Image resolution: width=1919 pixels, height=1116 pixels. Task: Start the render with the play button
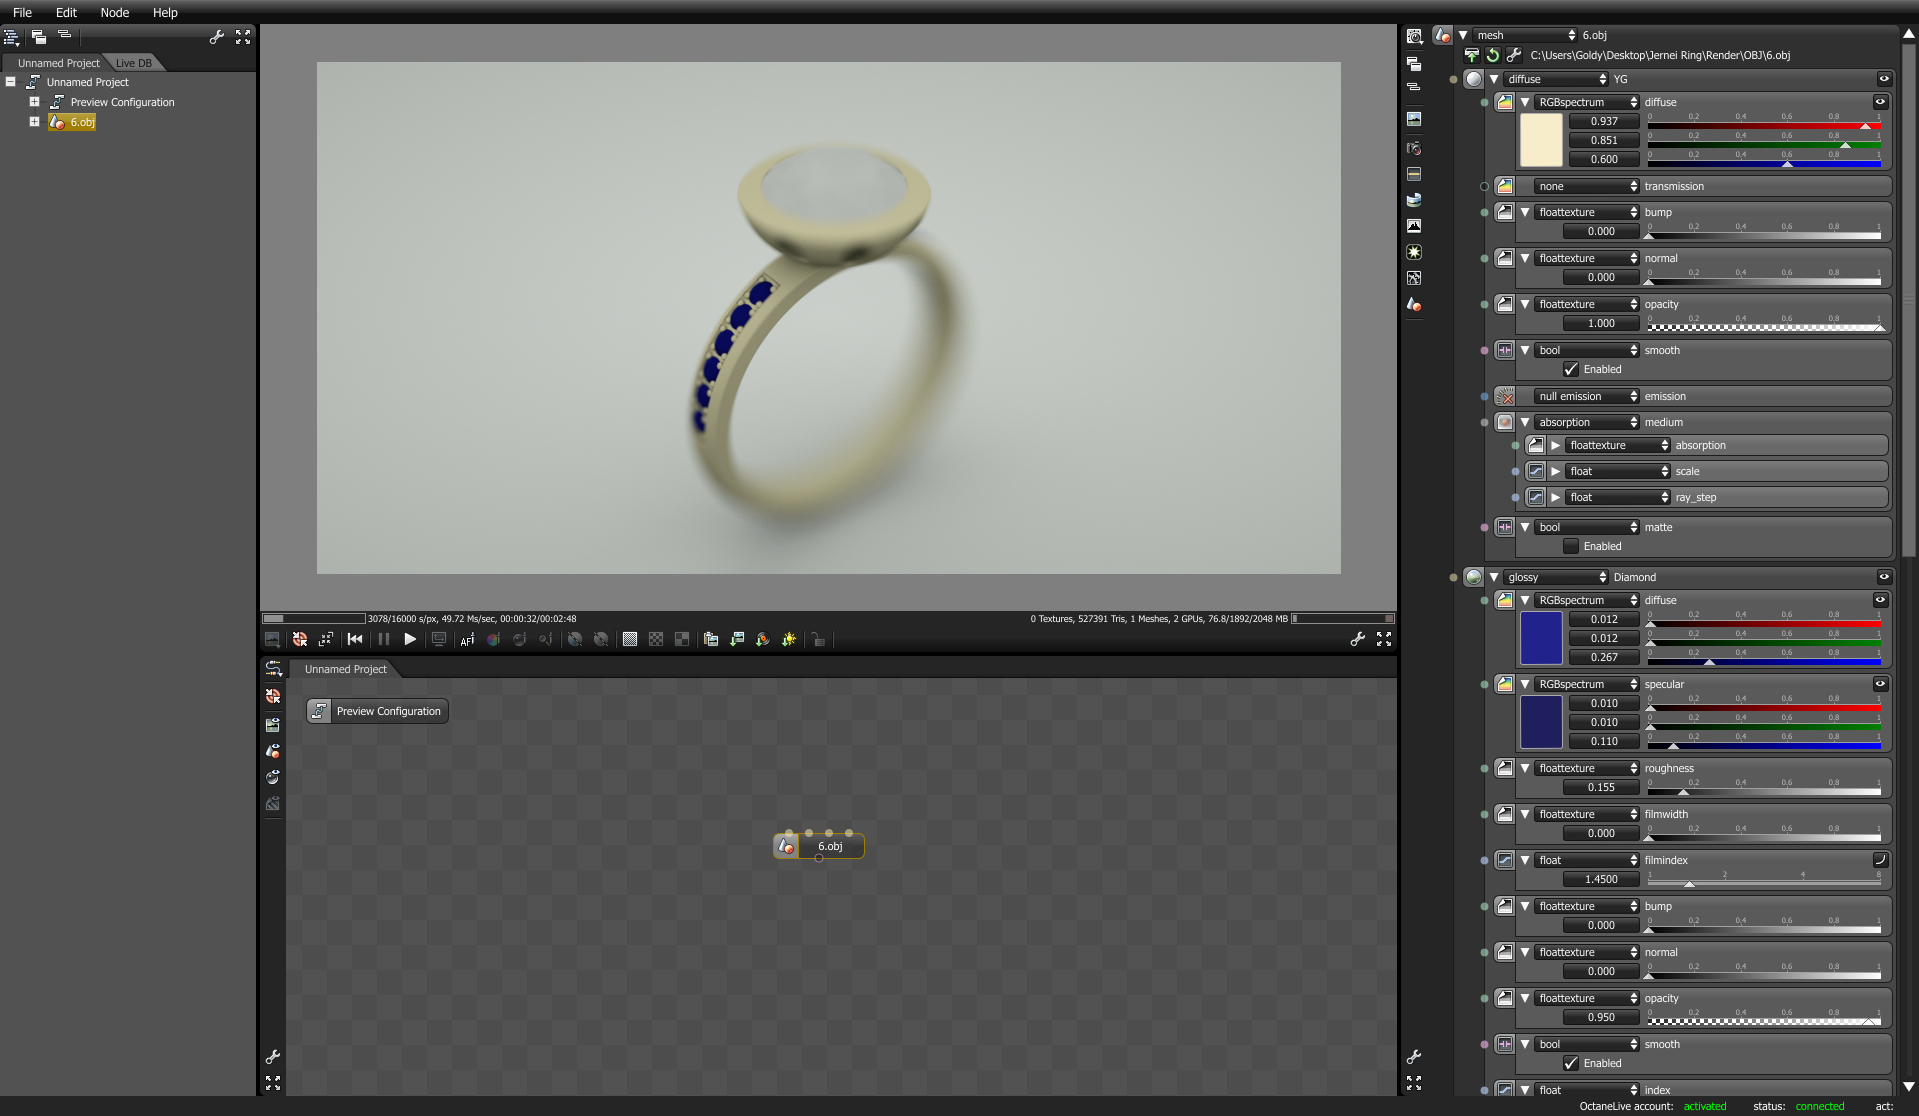pyautogui.click(x=410, y=639)
